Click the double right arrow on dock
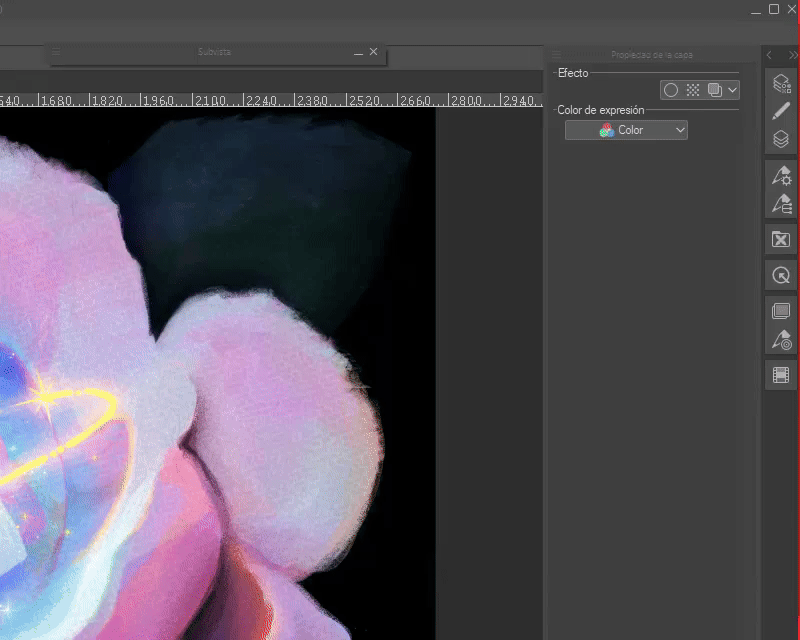Viewport: 800px width, 640px height. coord(792,55)
